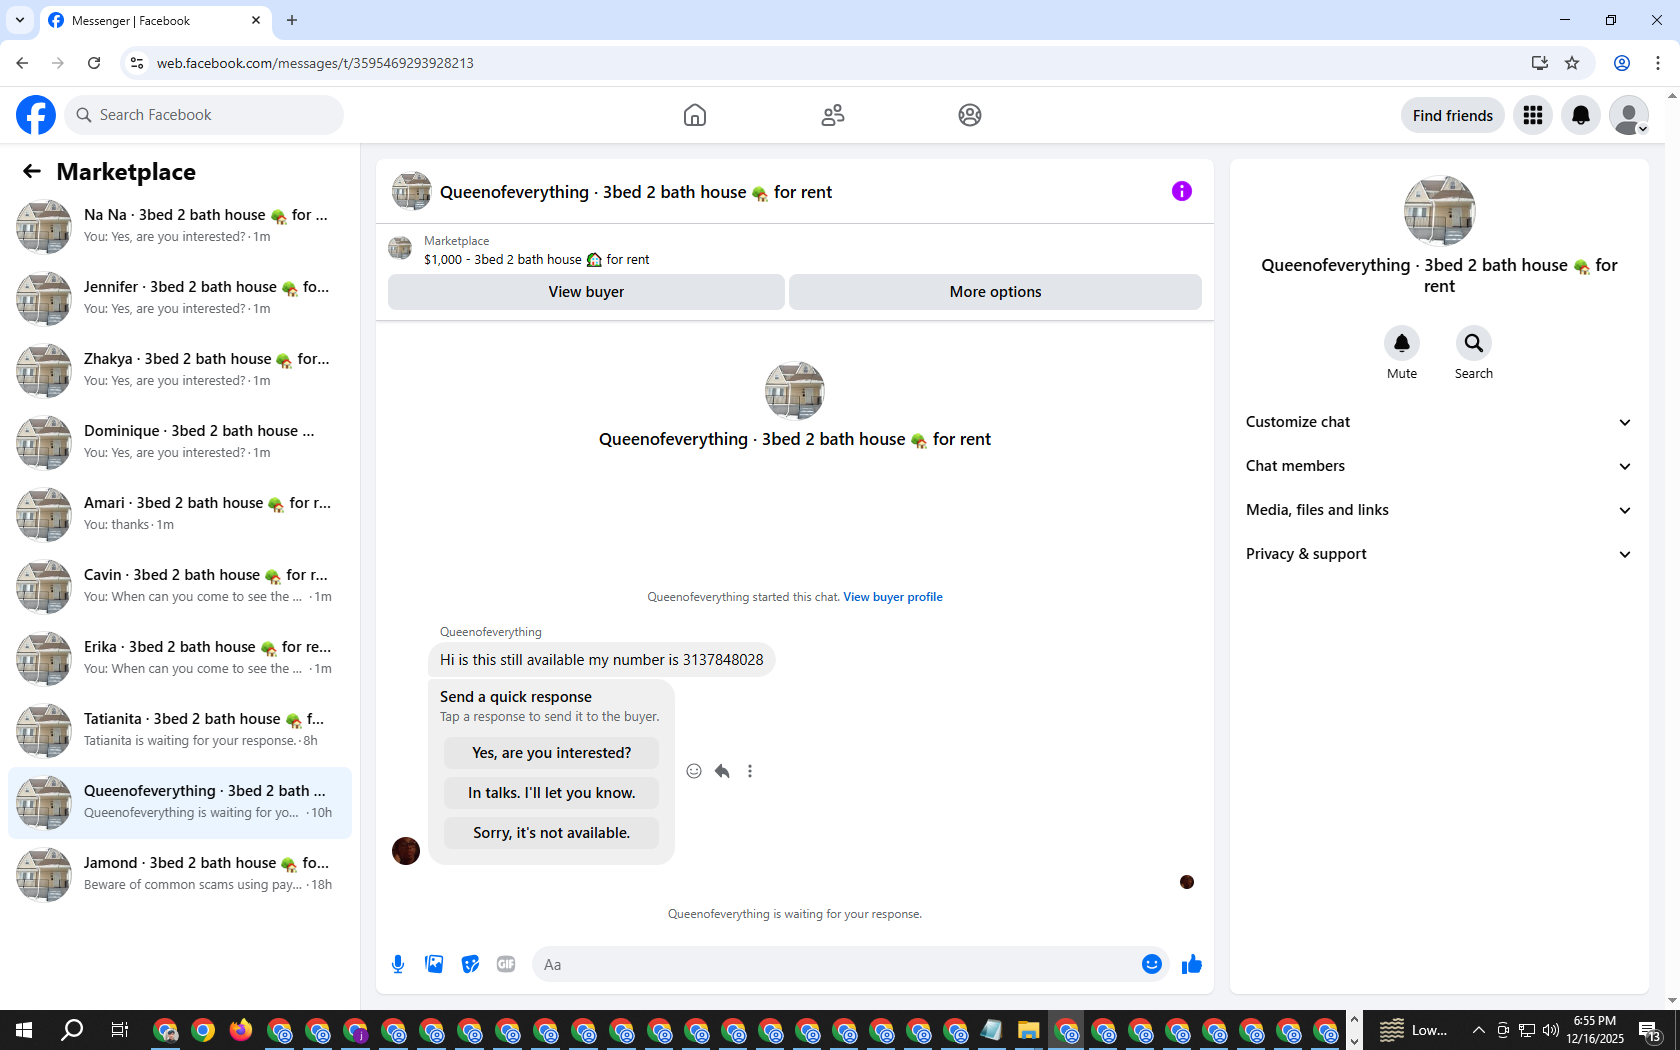Expand Customize chat section
The image size is (1680, 1050).
(x=1439, y=422)
